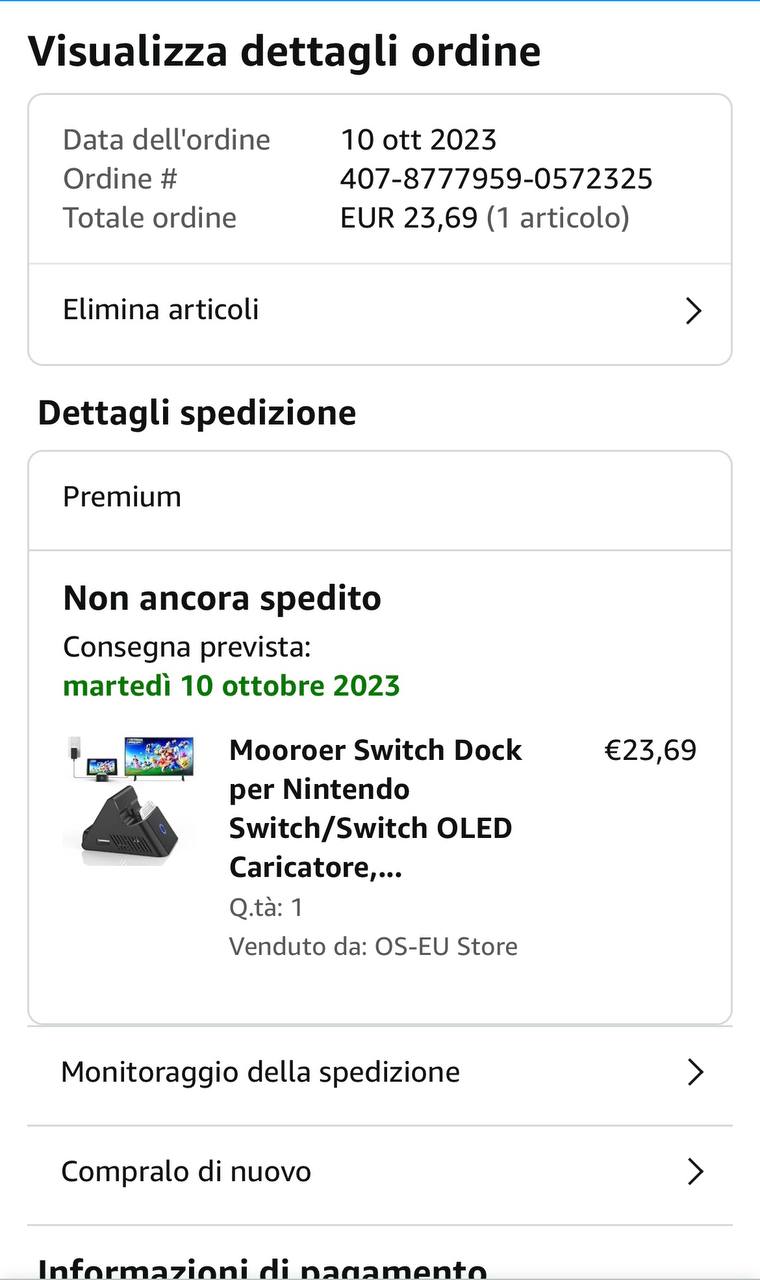Tap the arrow next to Monitoraggio della spedizione
The height and width of the screenshot is (1280, 760).
(695, 1073)
